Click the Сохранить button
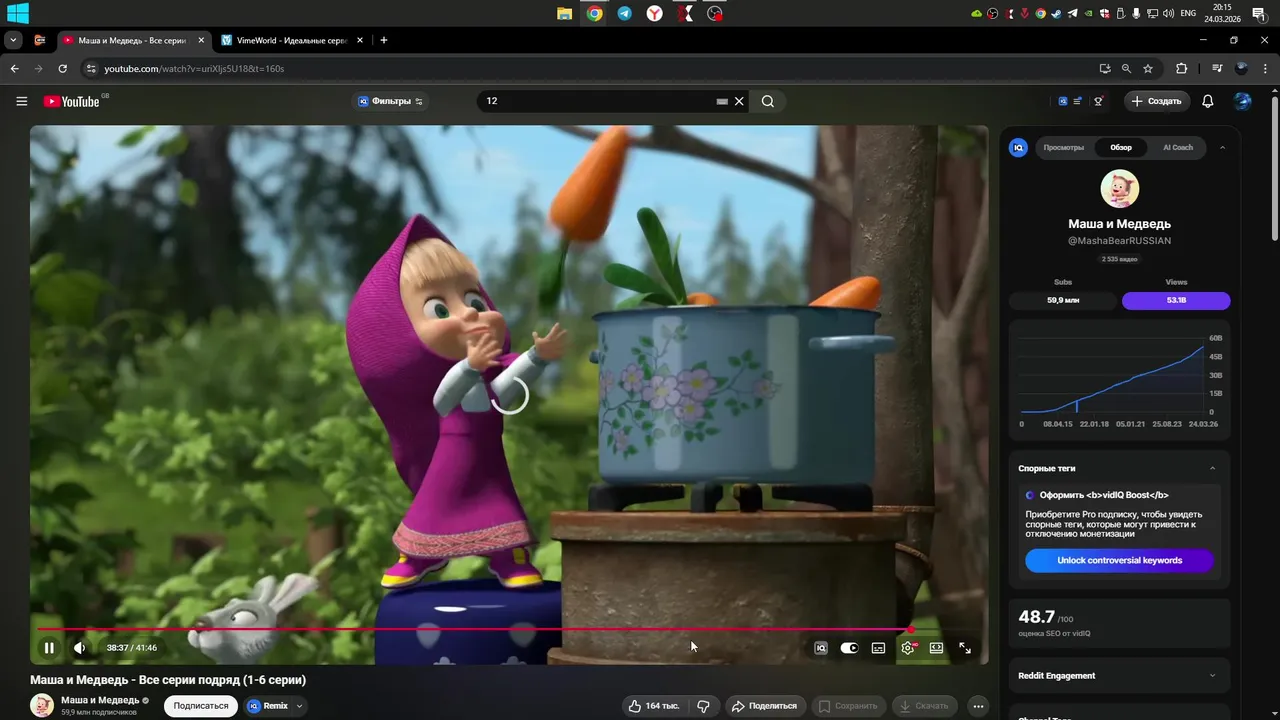The image size is (1280, 720). coord(849,706)
